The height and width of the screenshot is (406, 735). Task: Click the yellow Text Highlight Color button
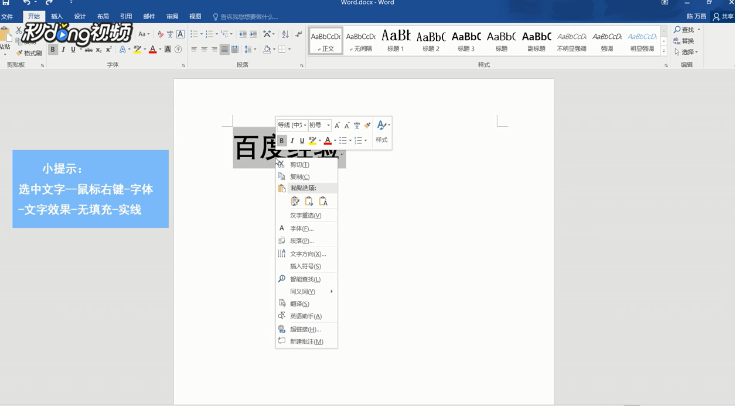click(x=137, y=49)
